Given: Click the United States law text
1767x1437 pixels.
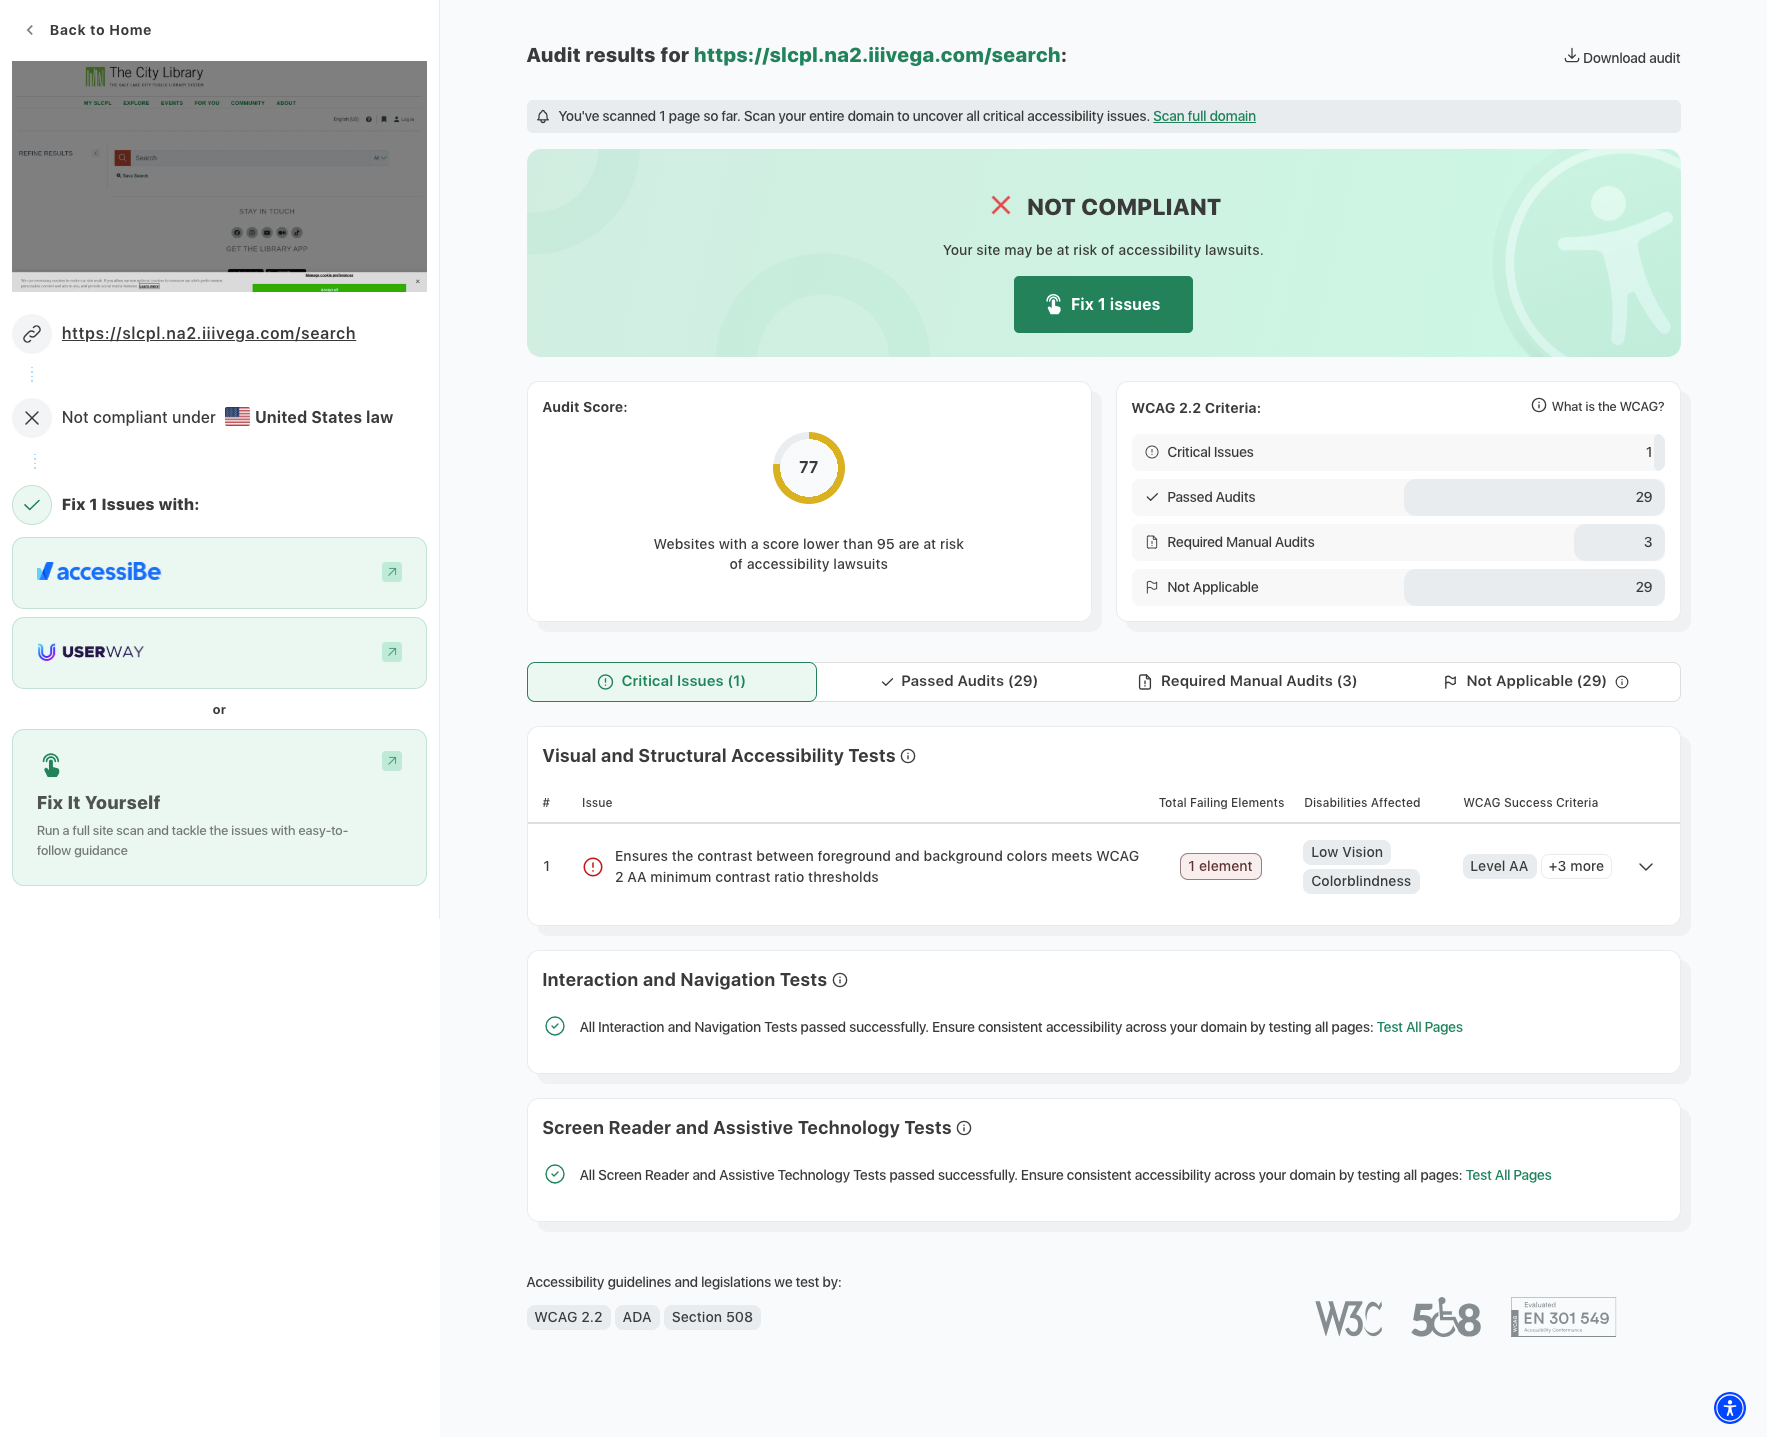Looking at the screenshot, I should (x=324, y=417).
